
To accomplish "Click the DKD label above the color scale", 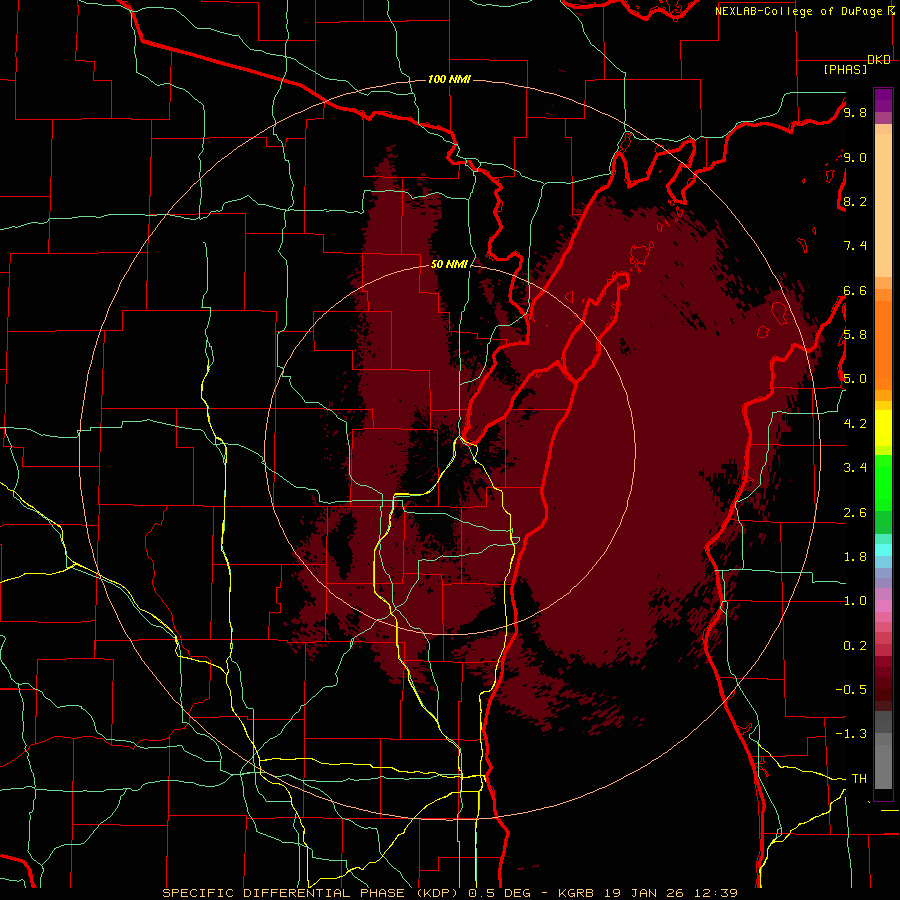I will (879, 60).
